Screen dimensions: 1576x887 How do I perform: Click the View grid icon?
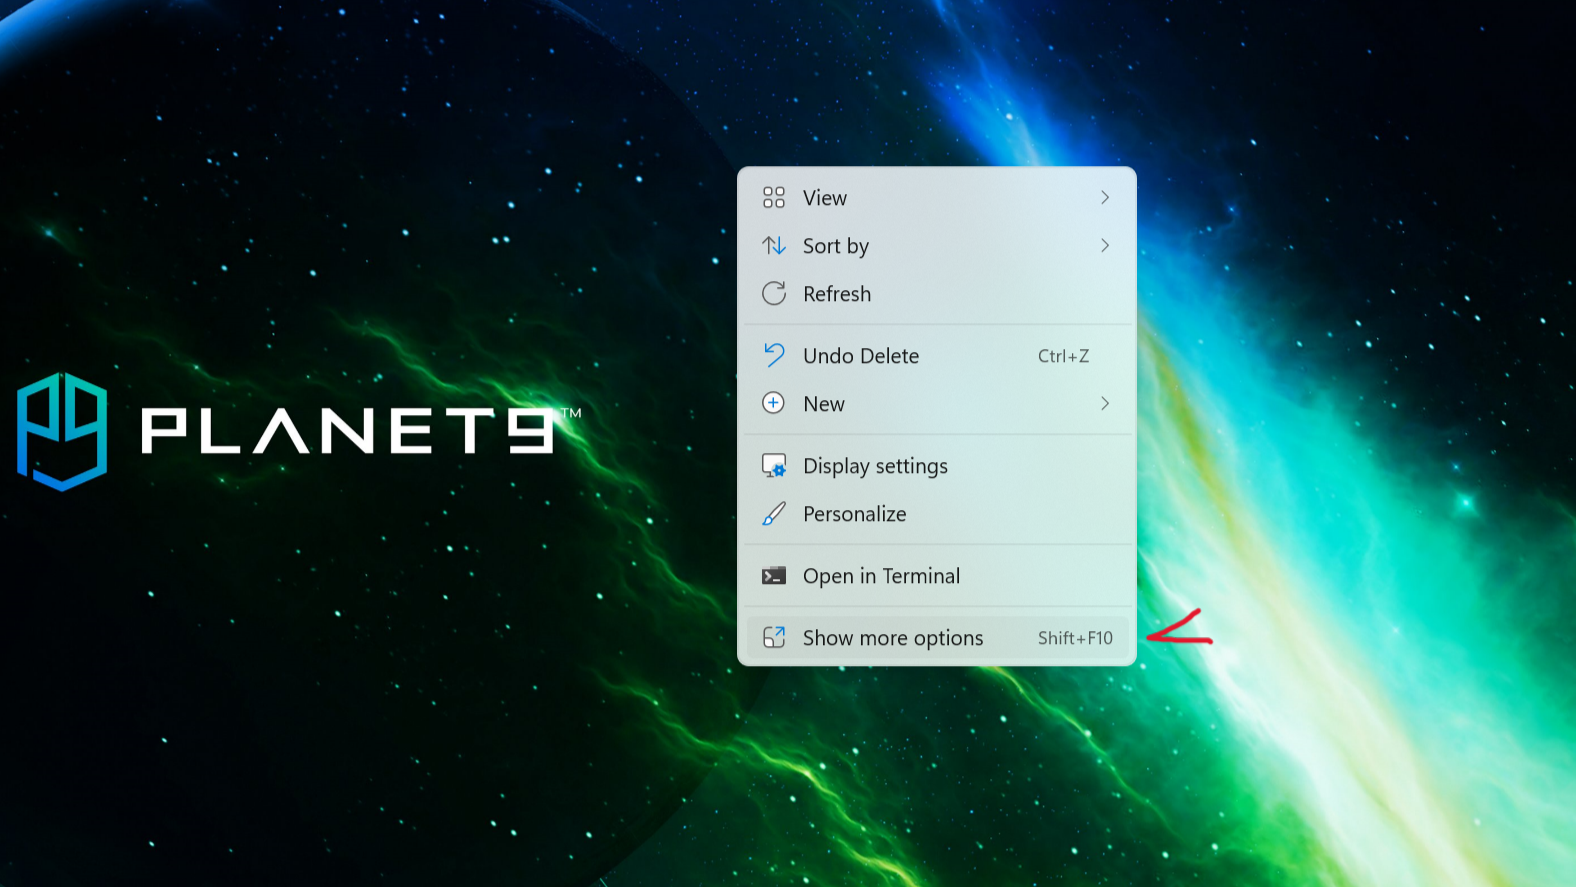pyautogui.click(x=774, y=198)
